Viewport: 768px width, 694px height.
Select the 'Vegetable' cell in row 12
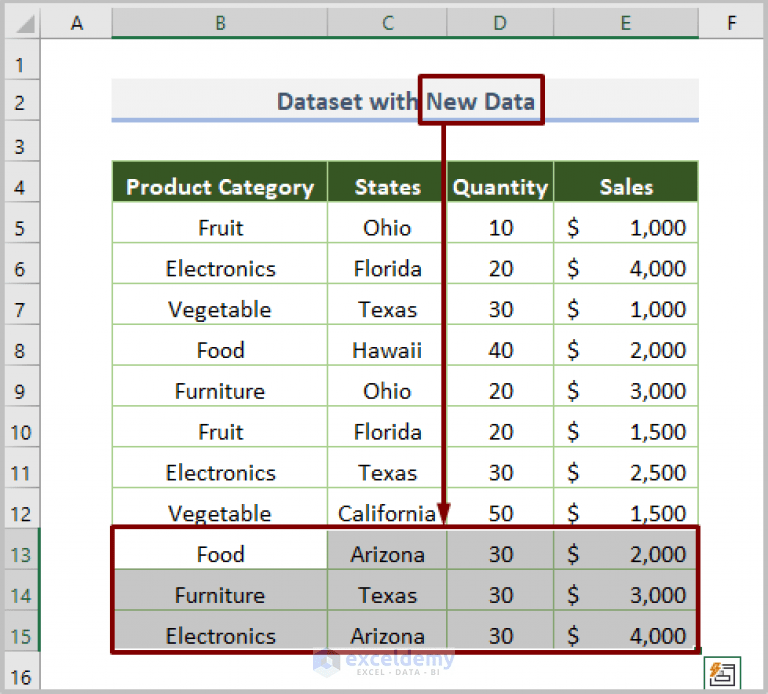coord(220,508)
